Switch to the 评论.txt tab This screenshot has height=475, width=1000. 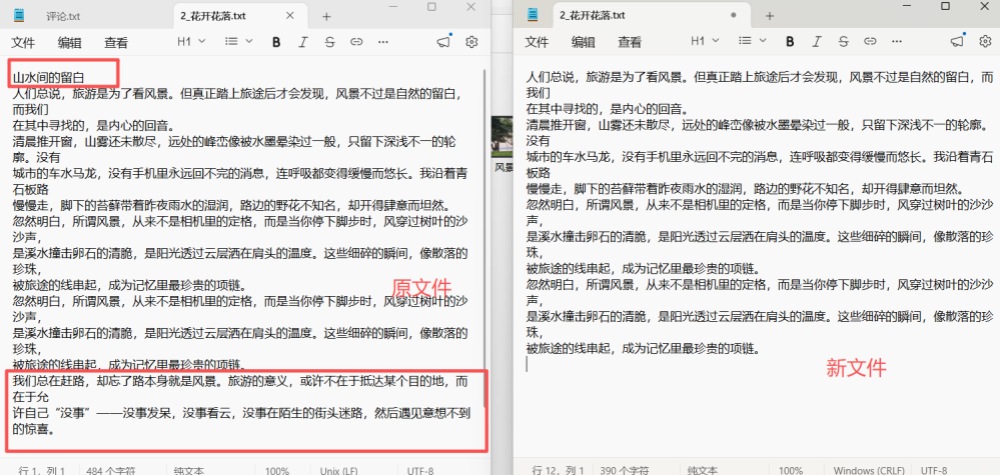pyautogui.click(x=64, y=17)
